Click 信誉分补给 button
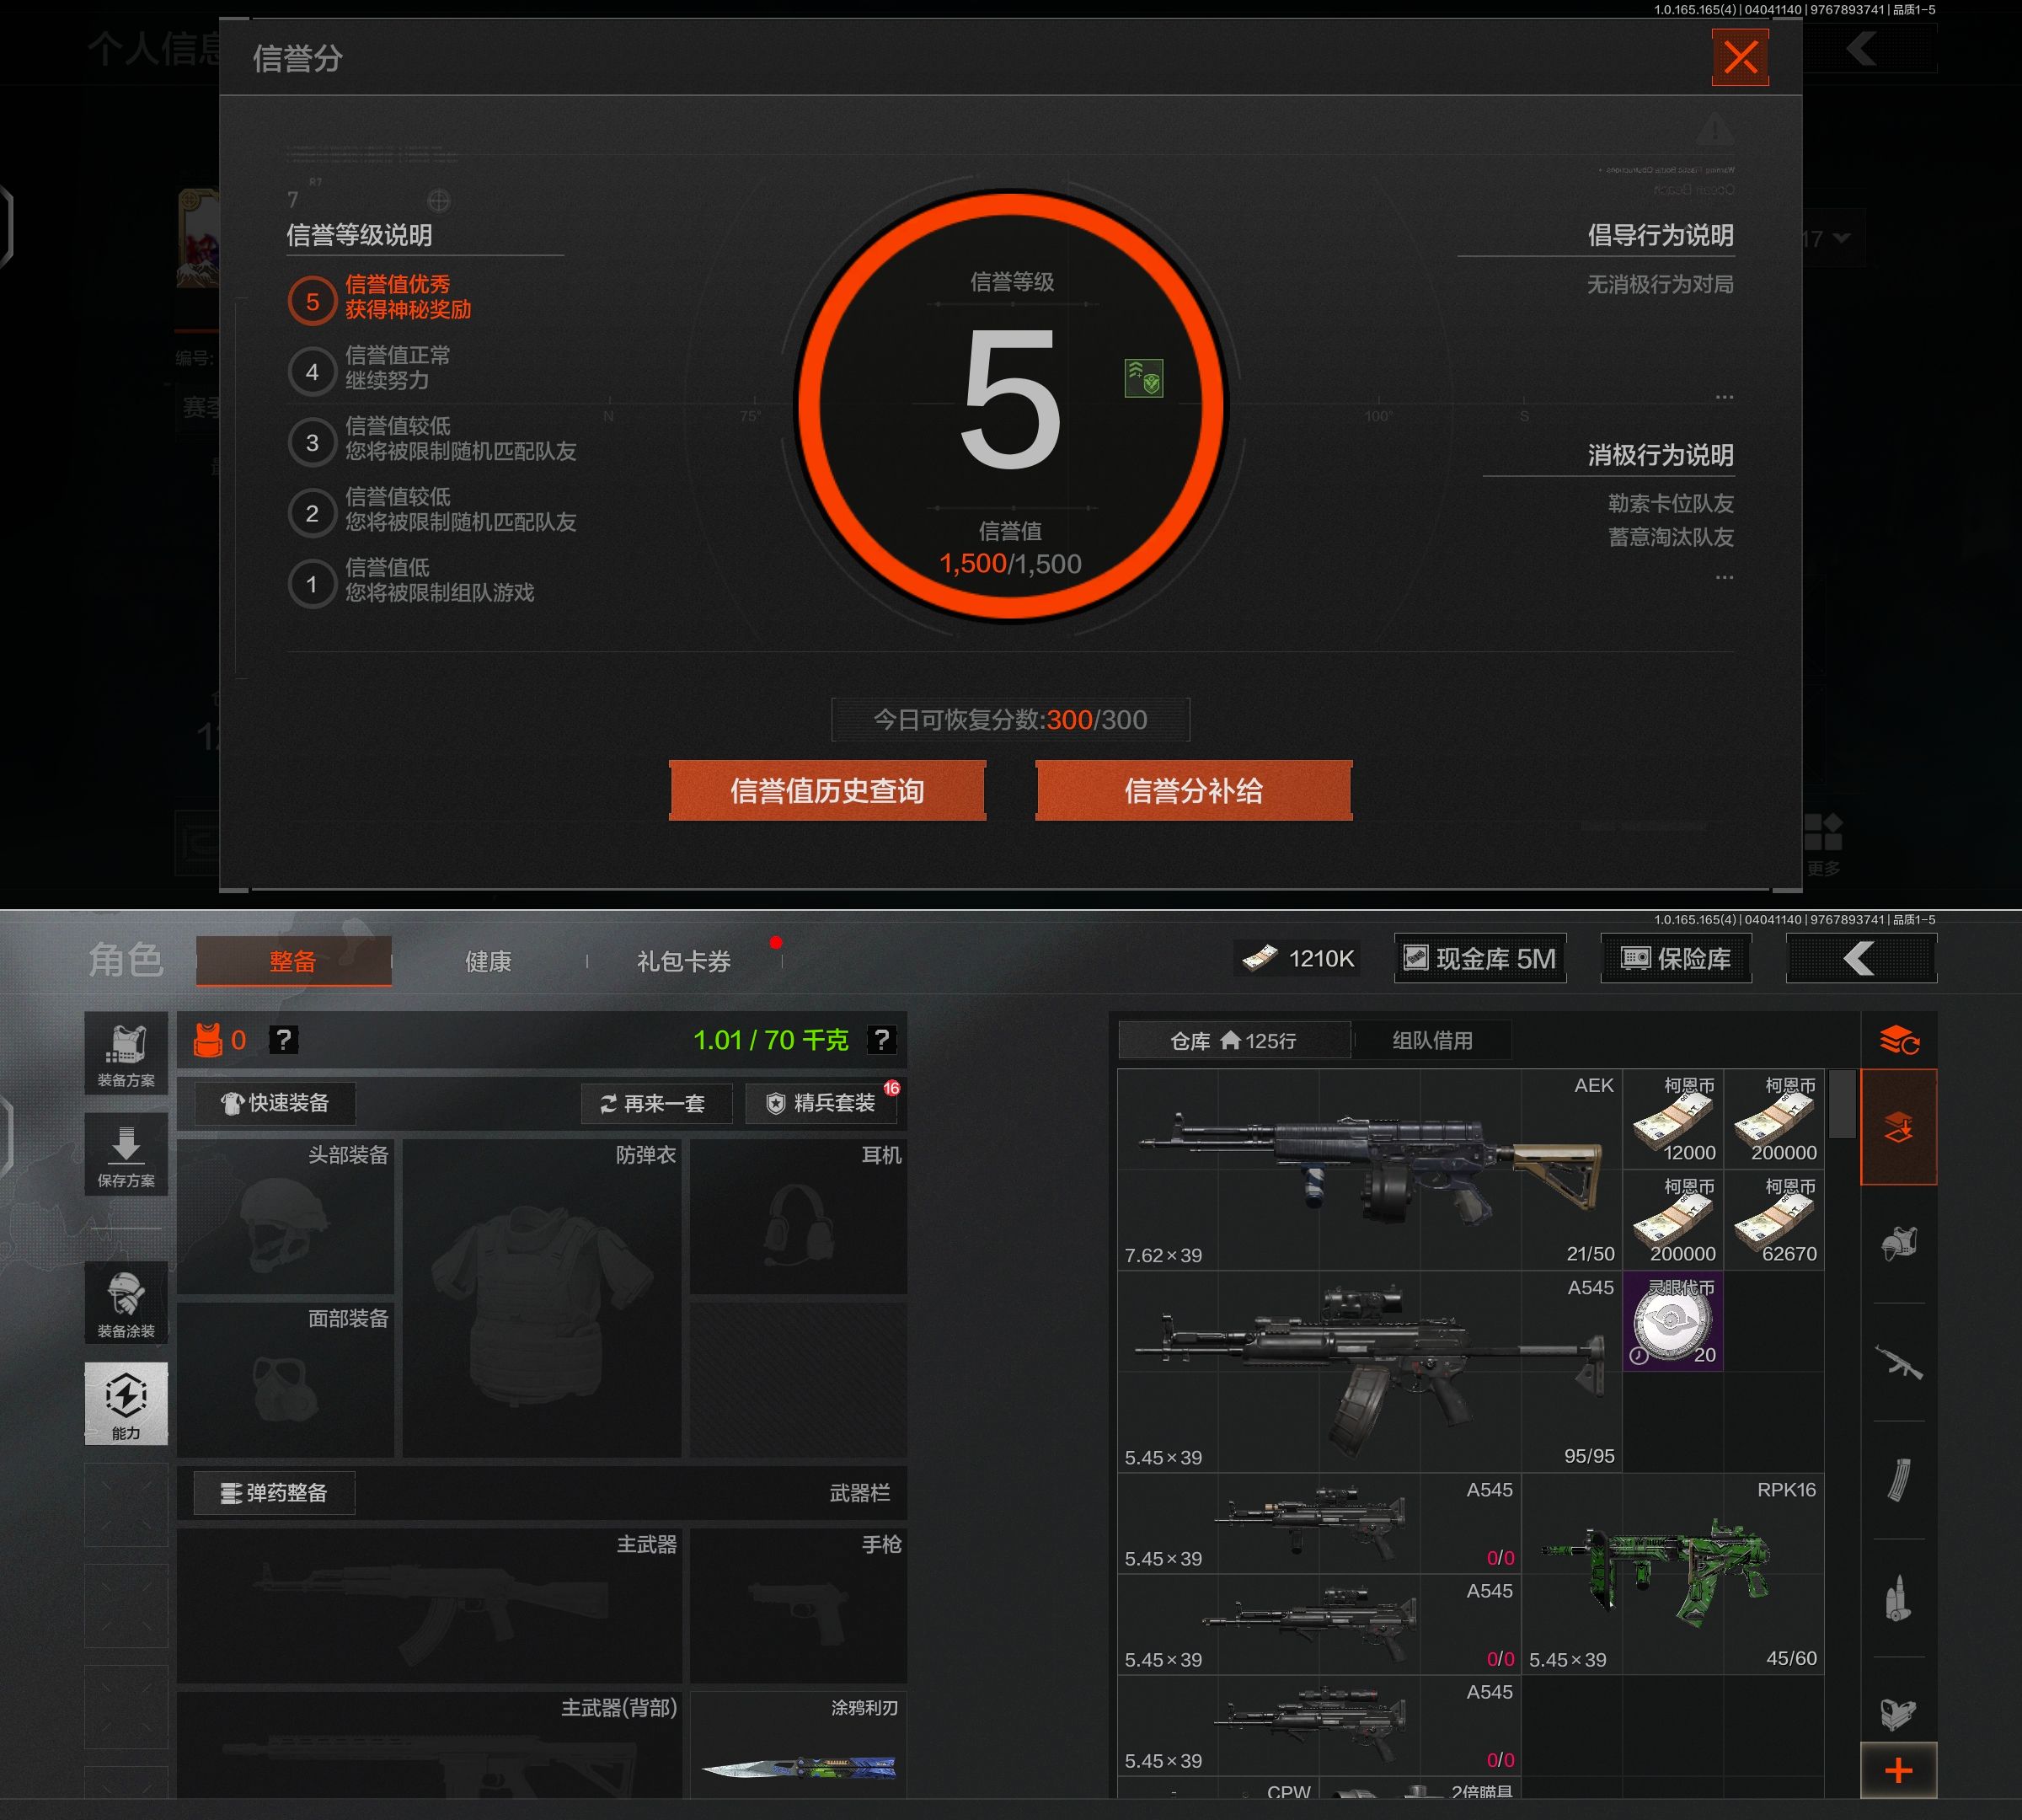 1193,791
